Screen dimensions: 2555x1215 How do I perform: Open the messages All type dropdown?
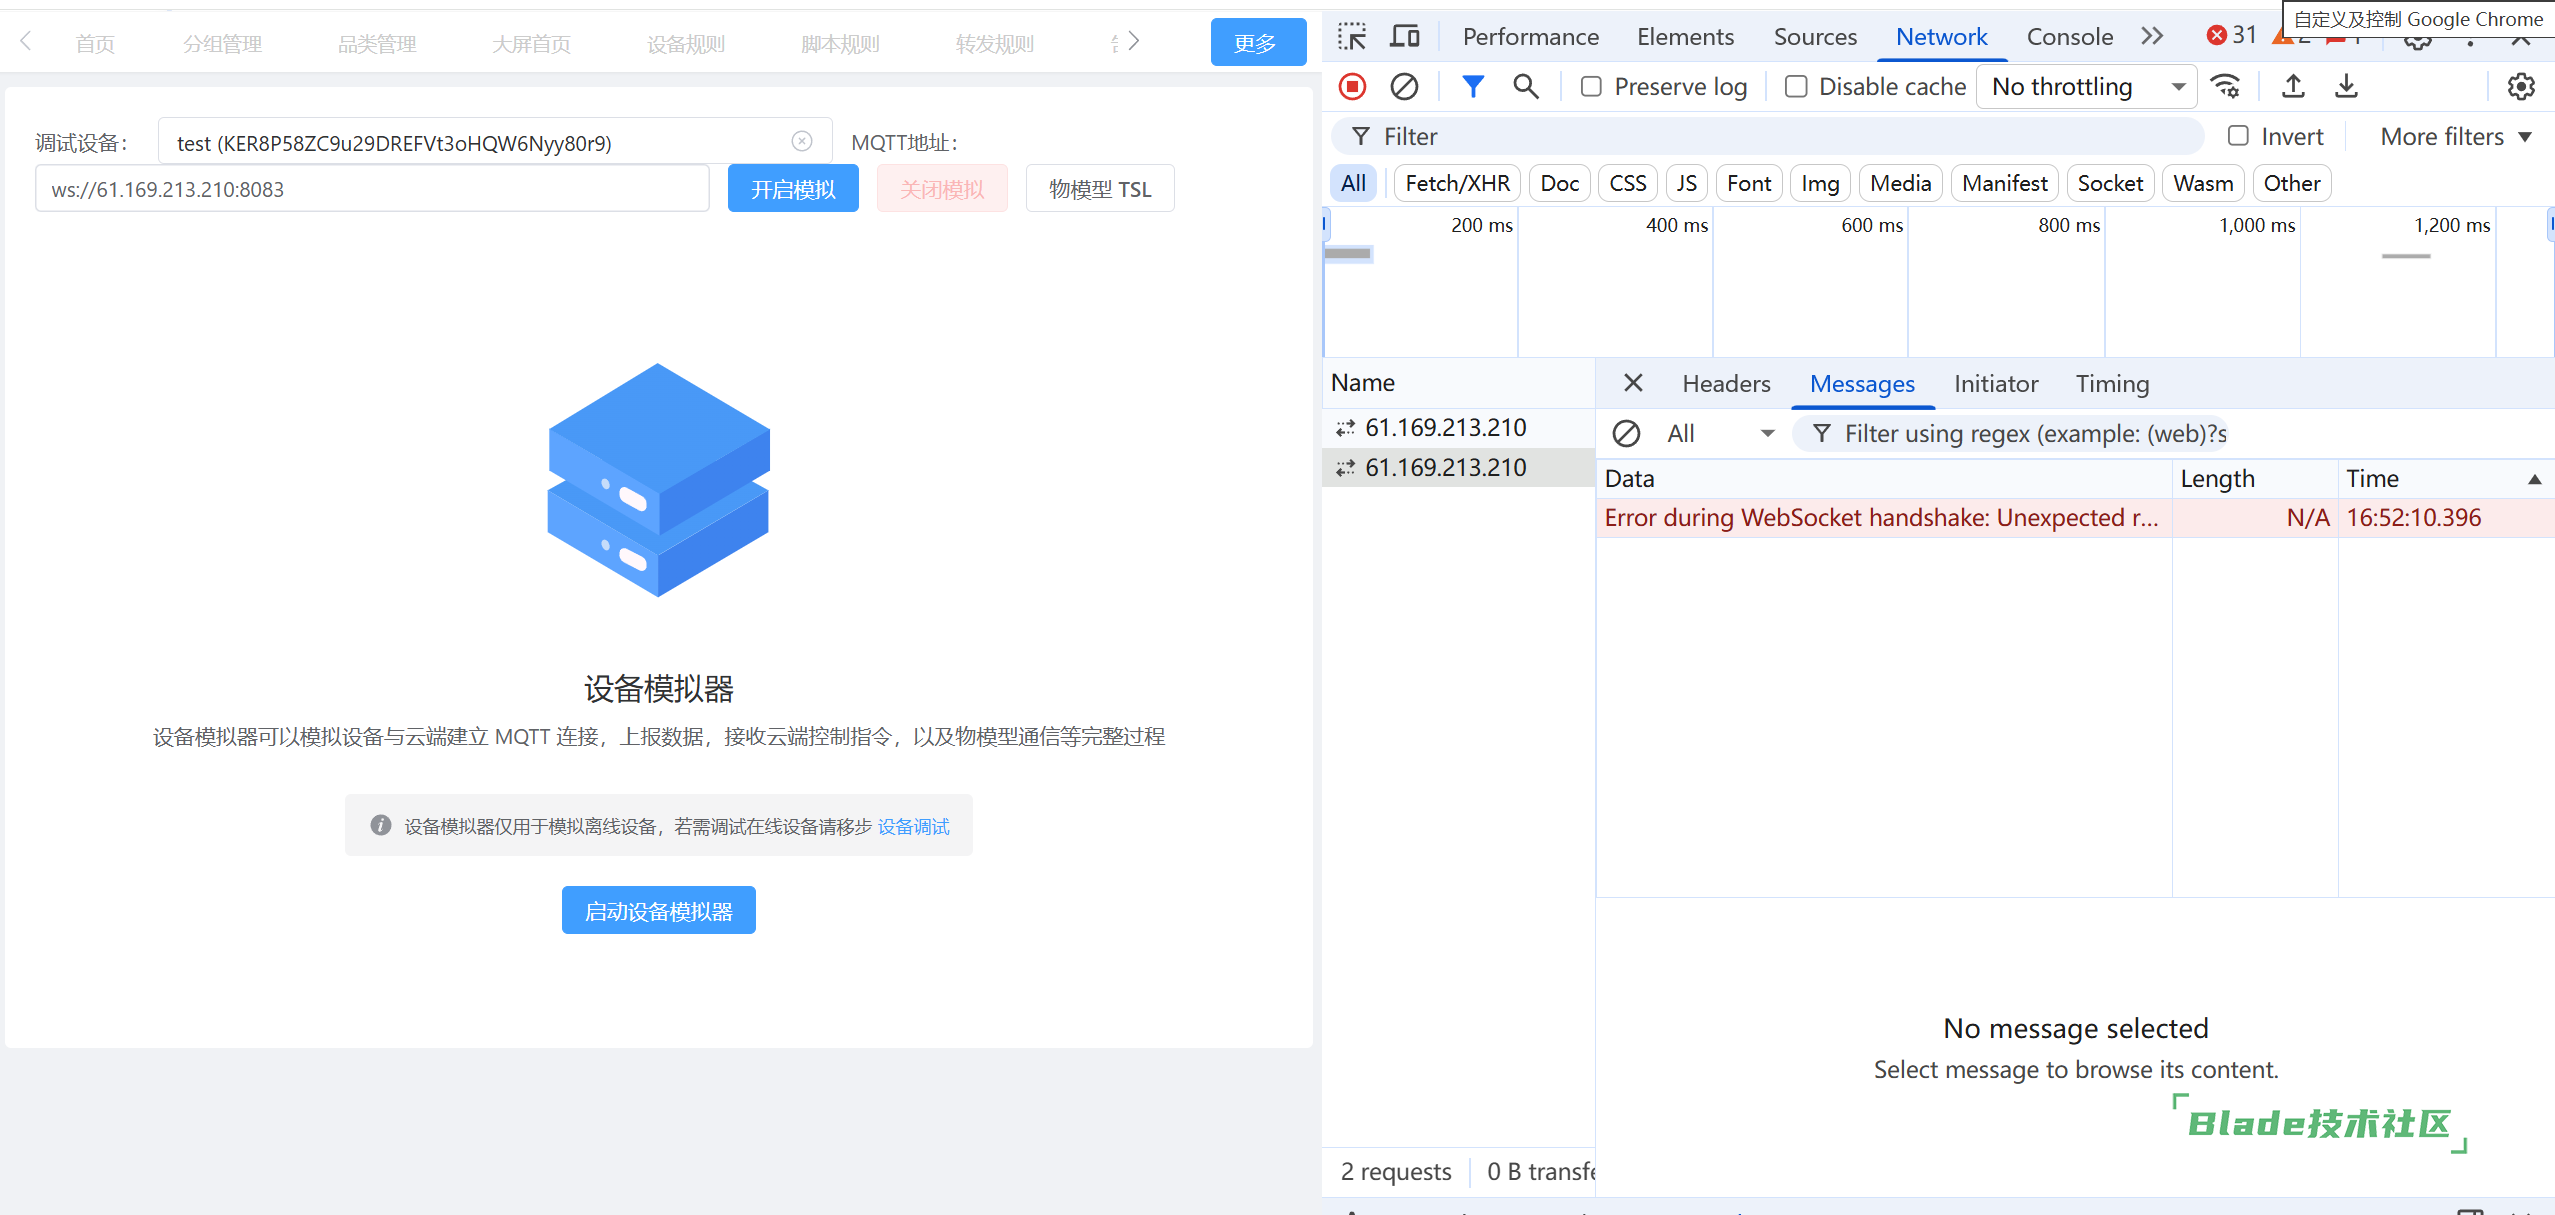point(1720,433)
